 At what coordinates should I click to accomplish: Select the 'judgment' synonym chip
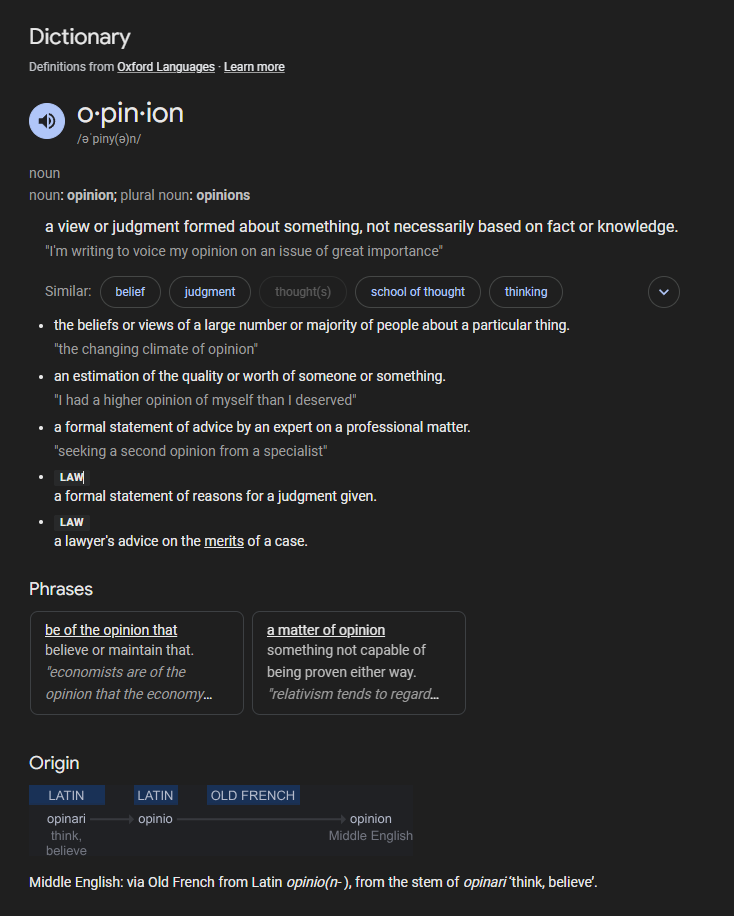pyautogui.click(x=210, y=292)
